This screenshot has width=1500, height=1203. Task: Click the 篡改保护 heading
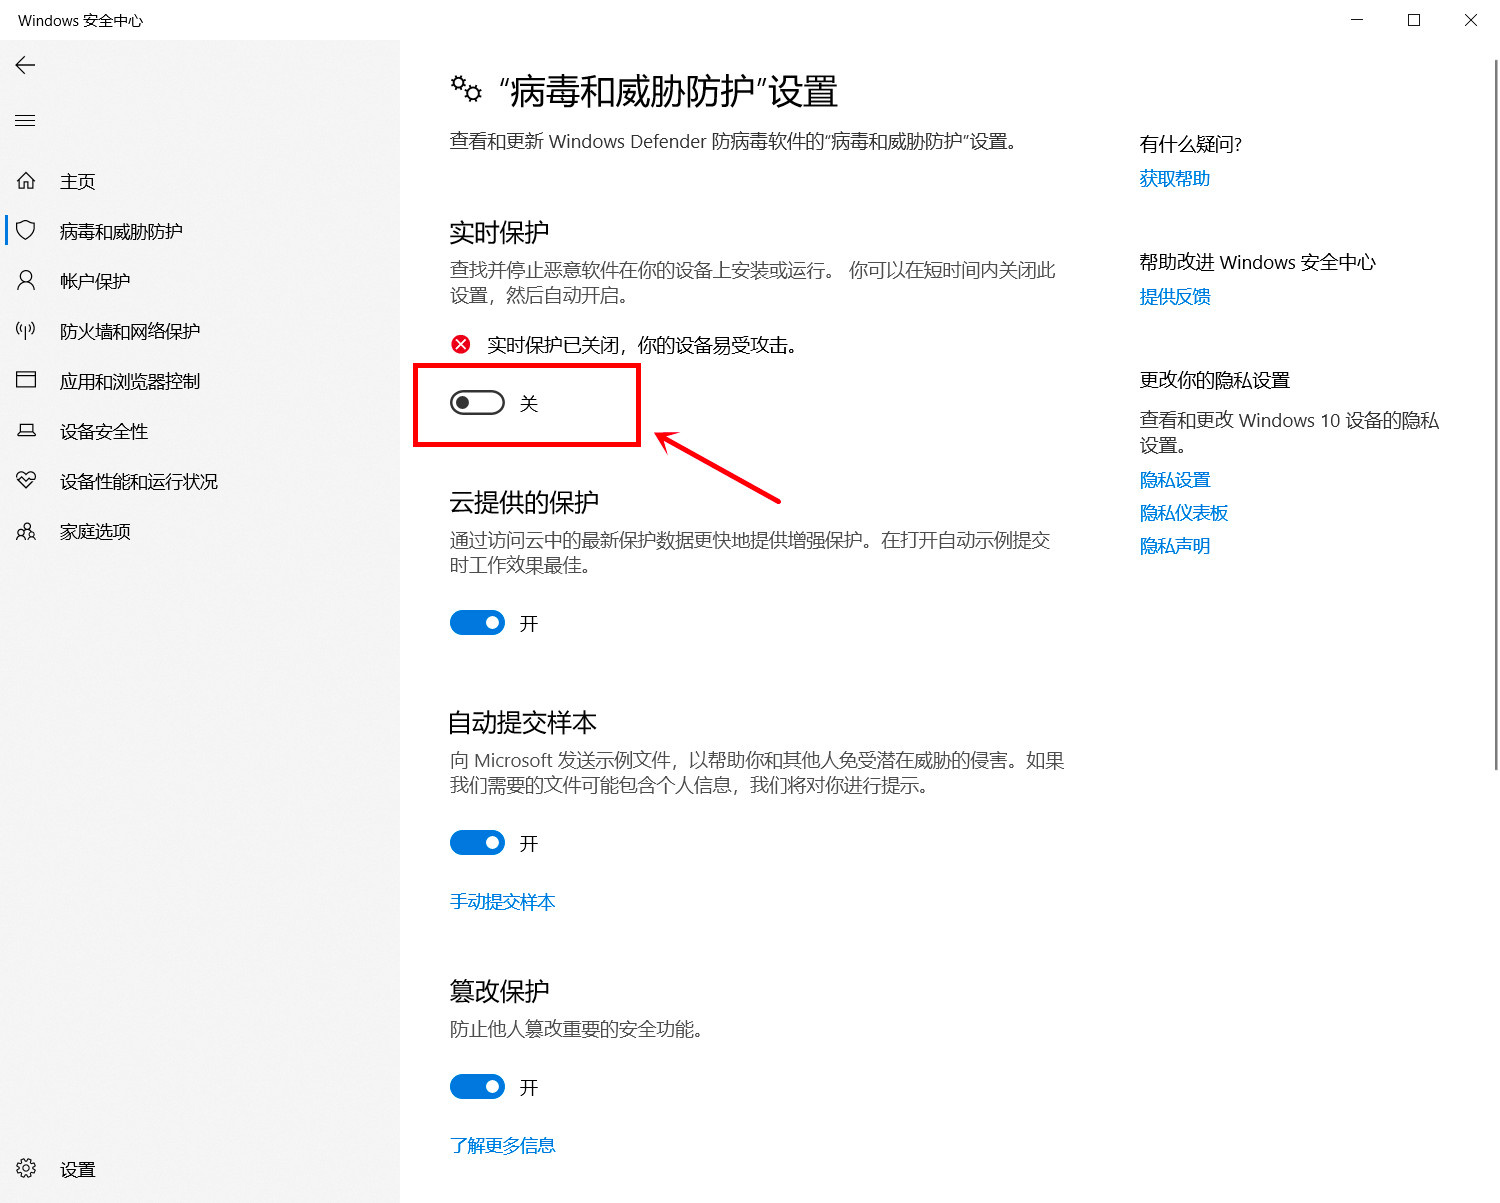point(500,991)
